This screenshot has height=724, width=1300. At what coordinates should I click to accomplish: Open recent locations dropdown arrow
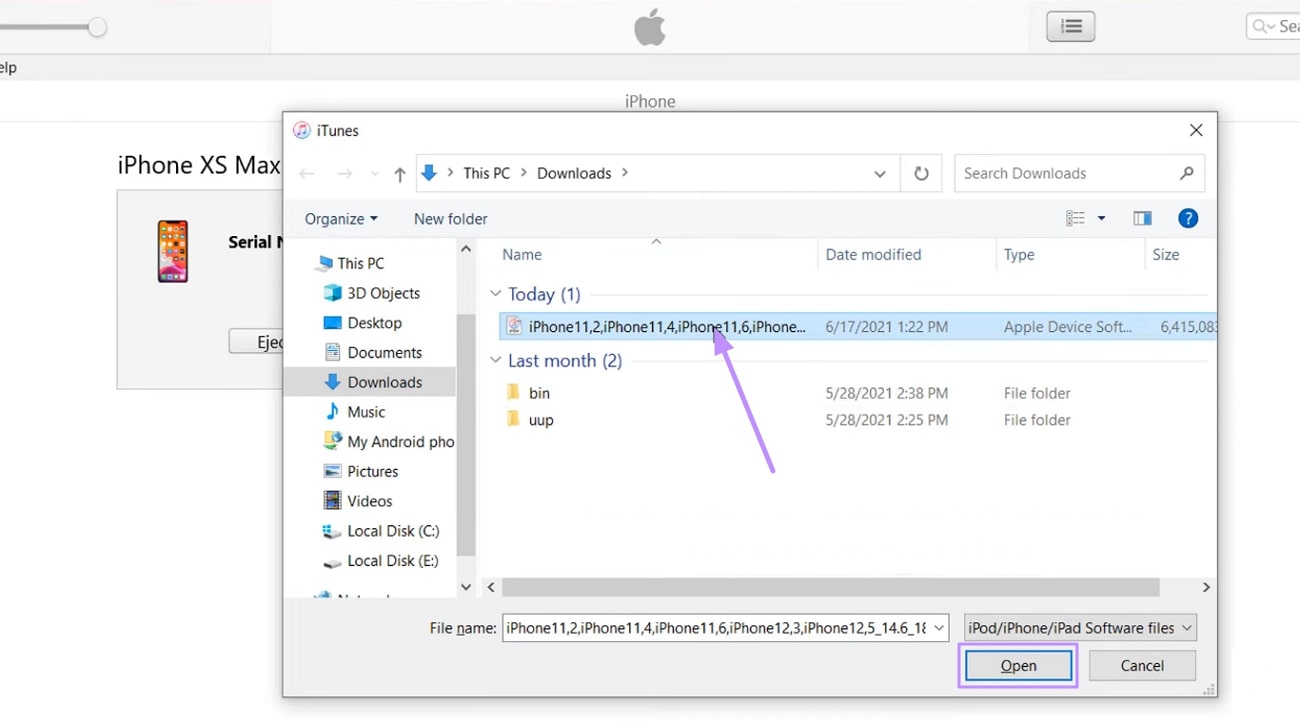(375, 174)
